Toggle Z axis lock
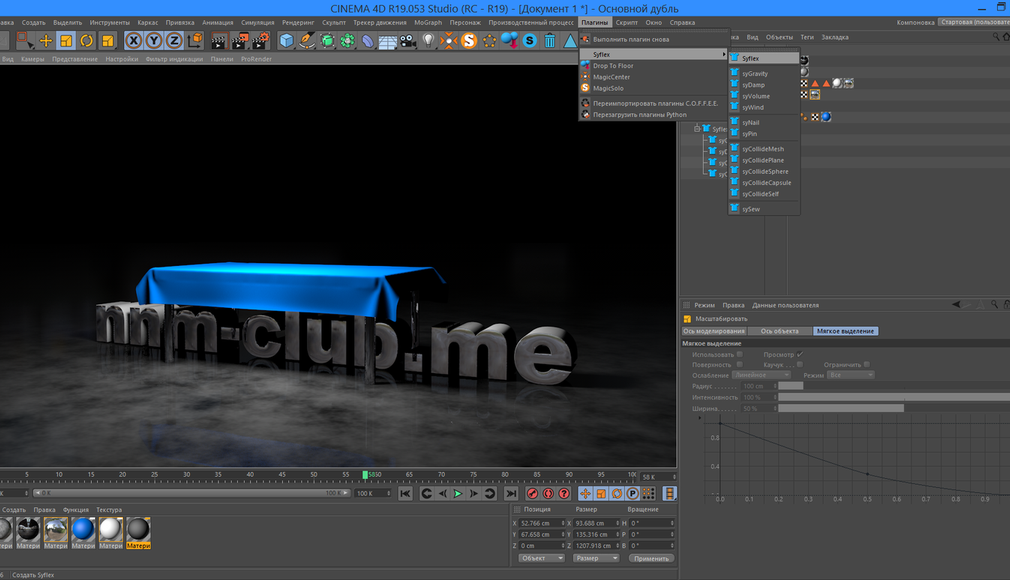Image resolution: width=1010 pixels, height=580 pixels. [x=174, y=41]
